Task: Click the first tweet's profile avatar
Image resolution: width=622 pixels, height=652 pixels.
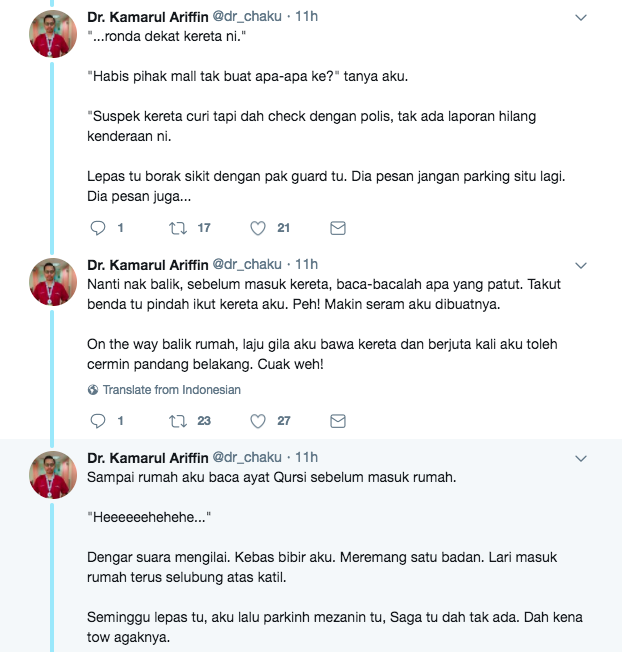Action: 53,34
